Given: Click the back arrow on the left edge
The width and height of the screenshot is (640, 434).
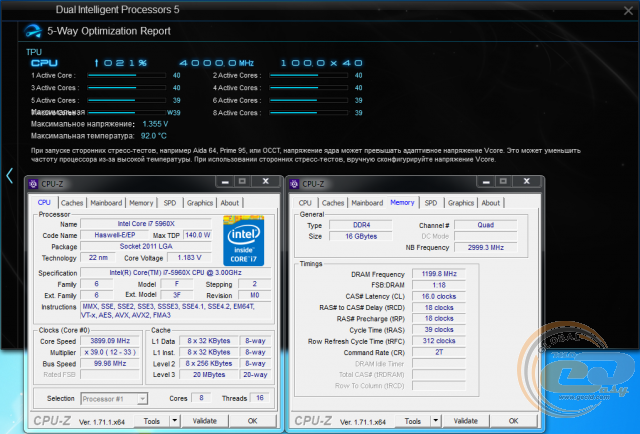Looking at the screenshot, I should tap(9, 176).
